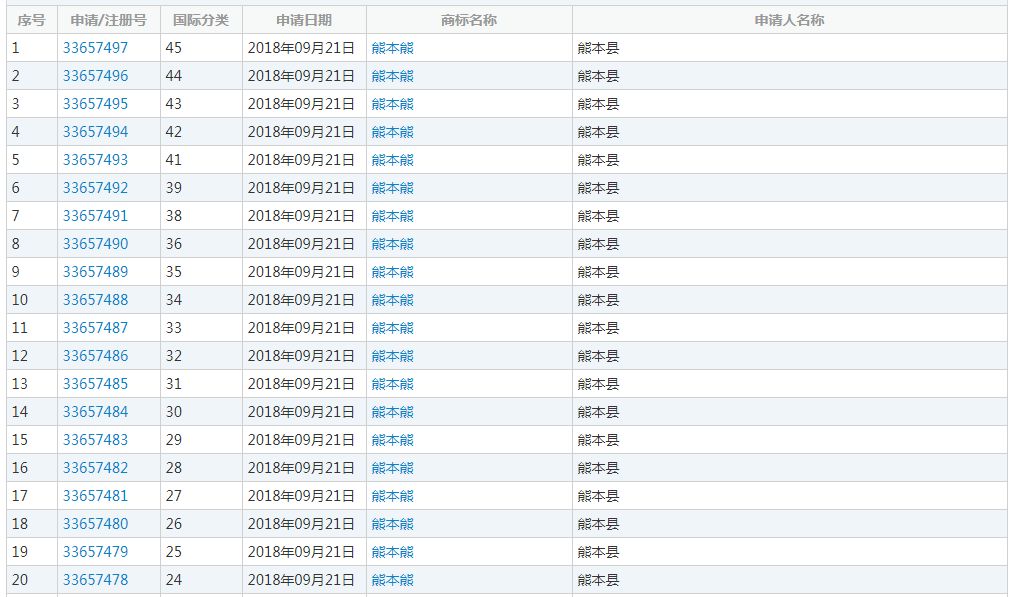The width and height of the screenshot is (1014, 597).
Task: Open application number 33657481
Action: tap(95, 496)
